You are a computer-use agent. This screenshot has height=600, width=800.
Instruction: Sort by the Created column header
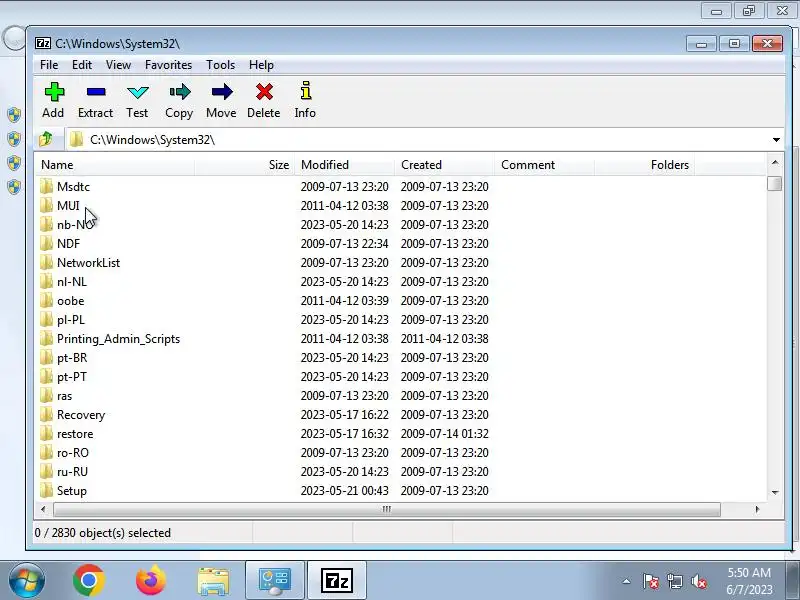click(x=444, y=165)
